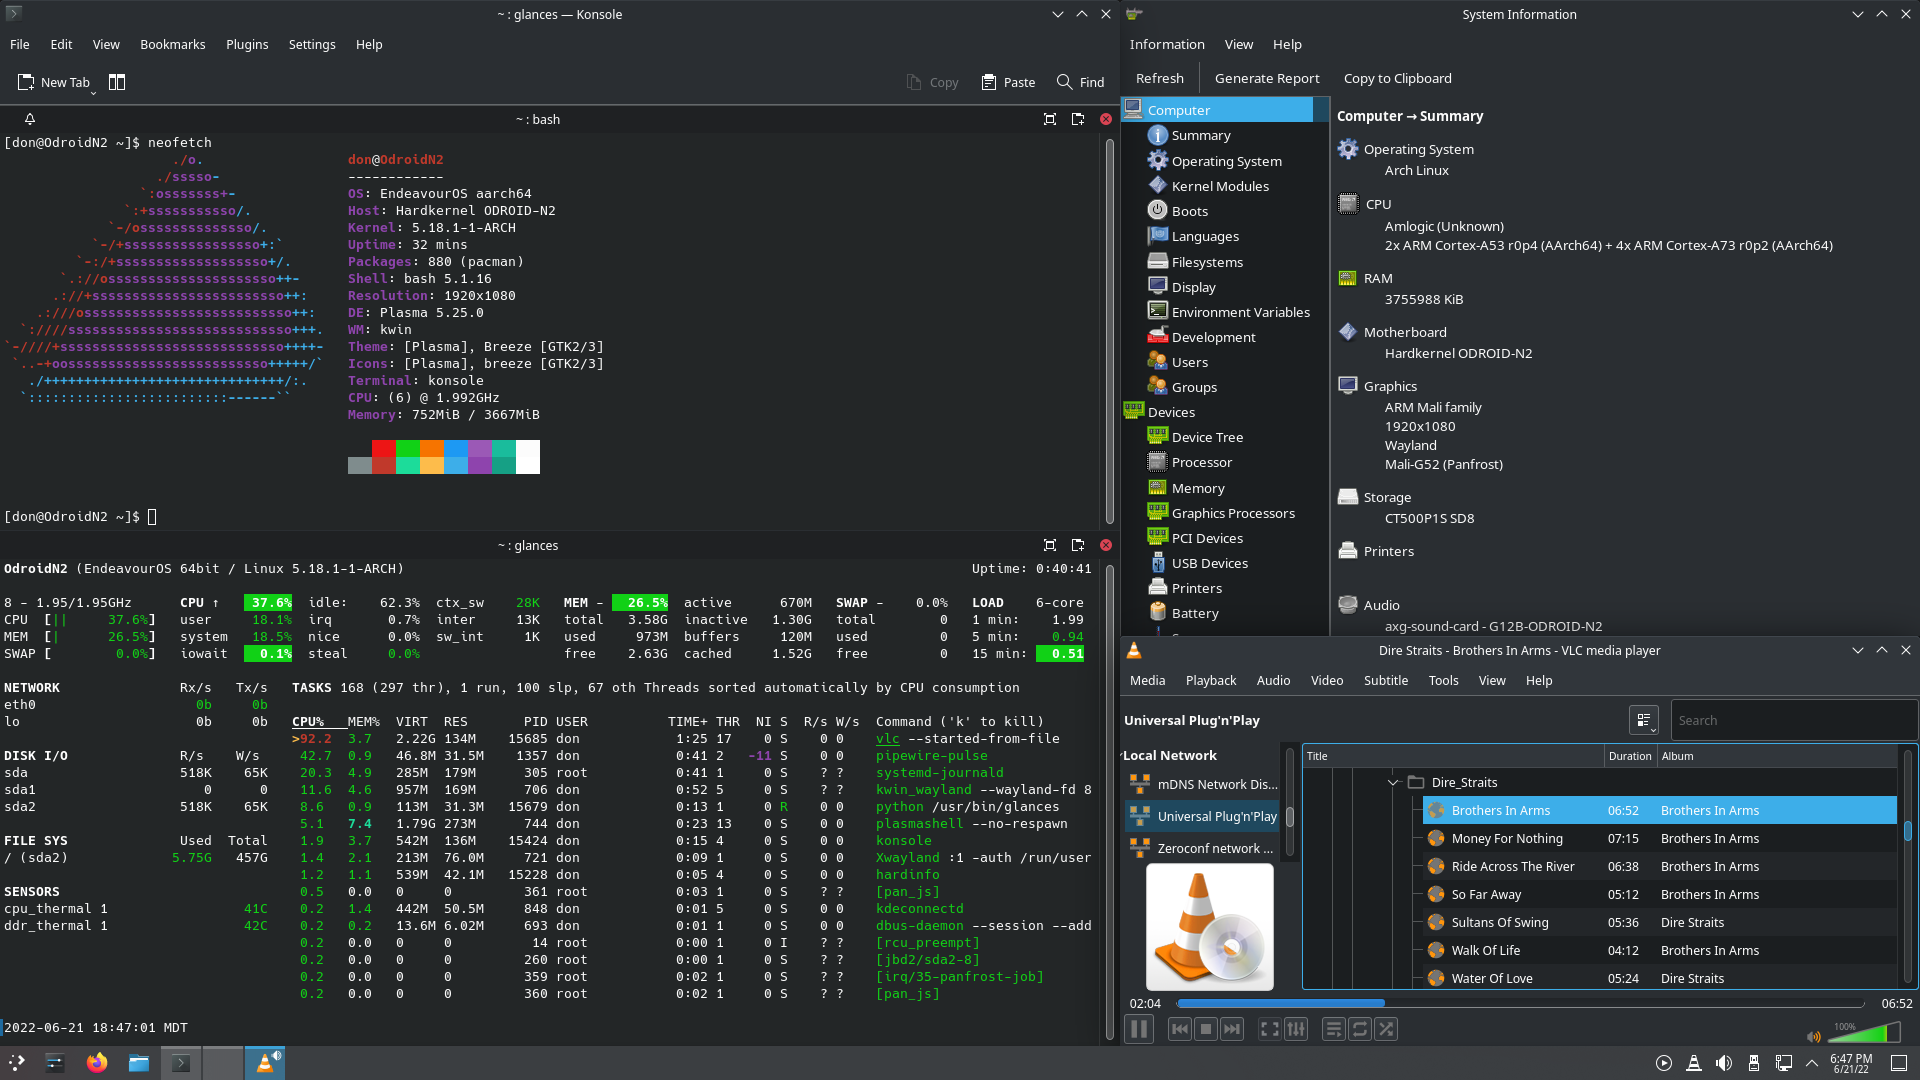The width and height of the screenshot is (1920, 1080).
Task: Maximize the glances terminal pane
Action: point(1050,545)
